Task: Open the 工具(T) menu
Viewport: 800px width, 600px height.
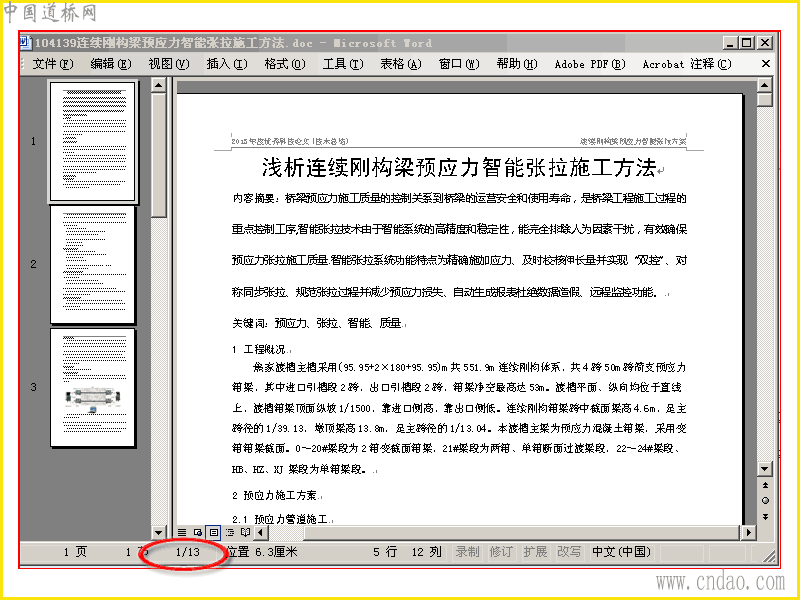Action: coord(343,64)
